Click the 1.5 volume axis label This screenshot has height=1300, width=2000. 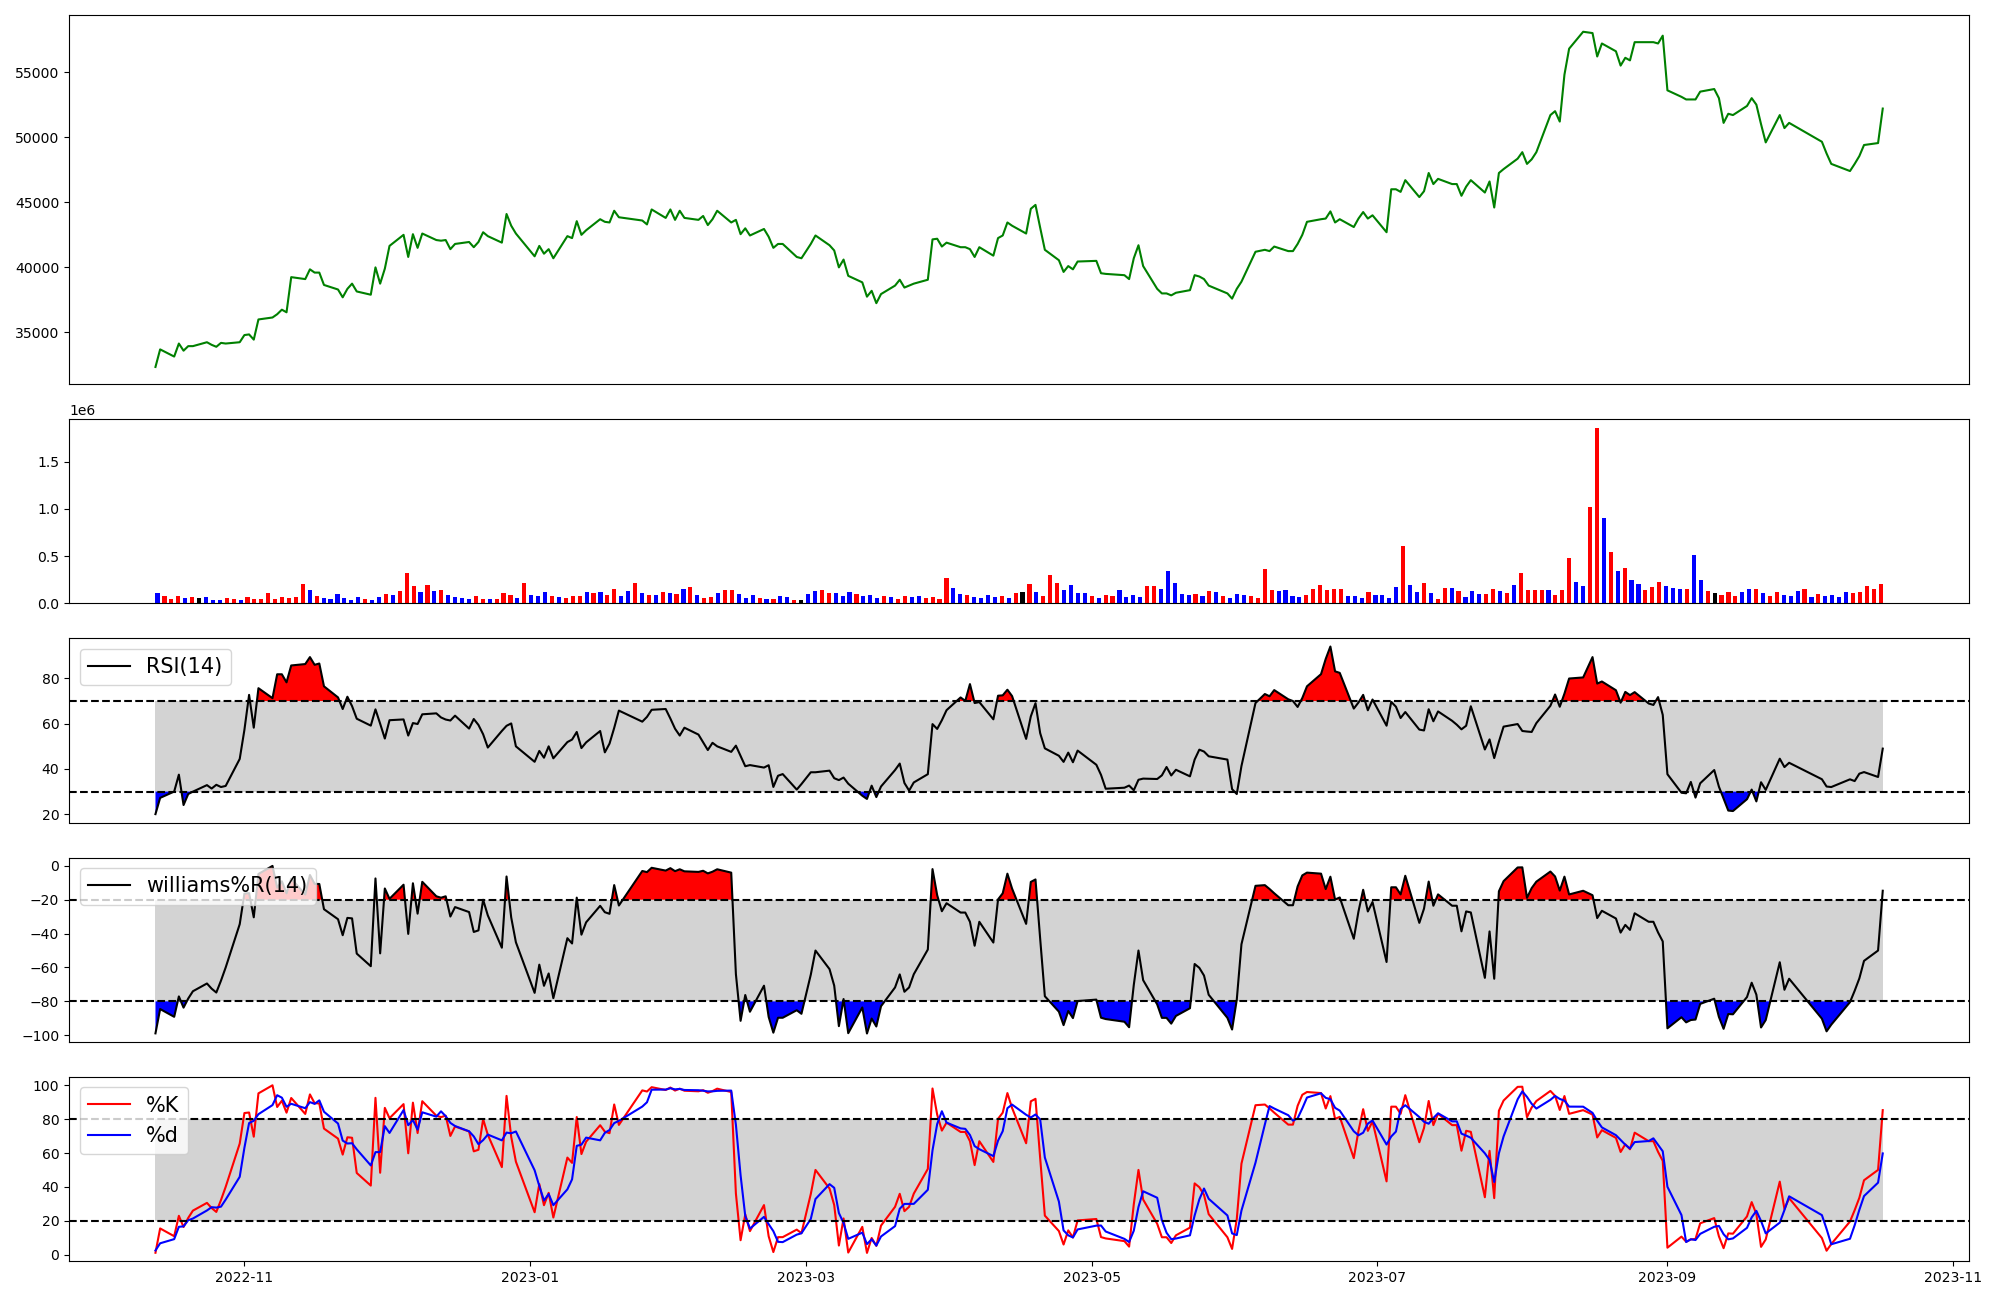(48, 462)
